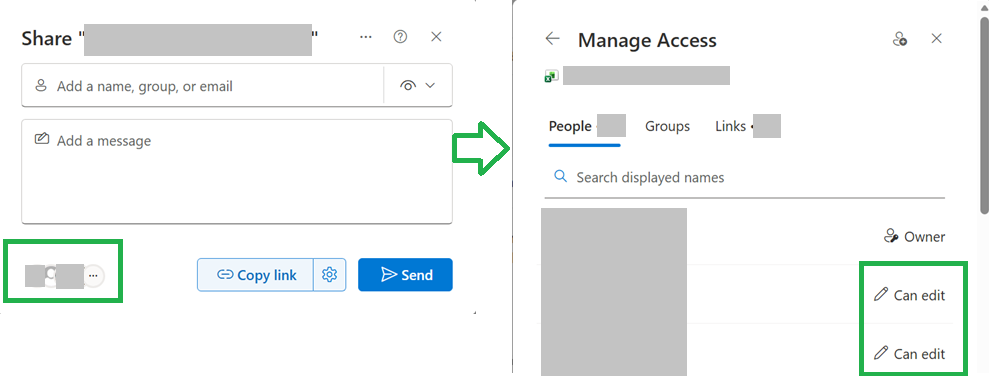Screen dimensions: 989x376
Task: Click the shared-with avatar in Share dialog
Action: click(x=50, y=276)
